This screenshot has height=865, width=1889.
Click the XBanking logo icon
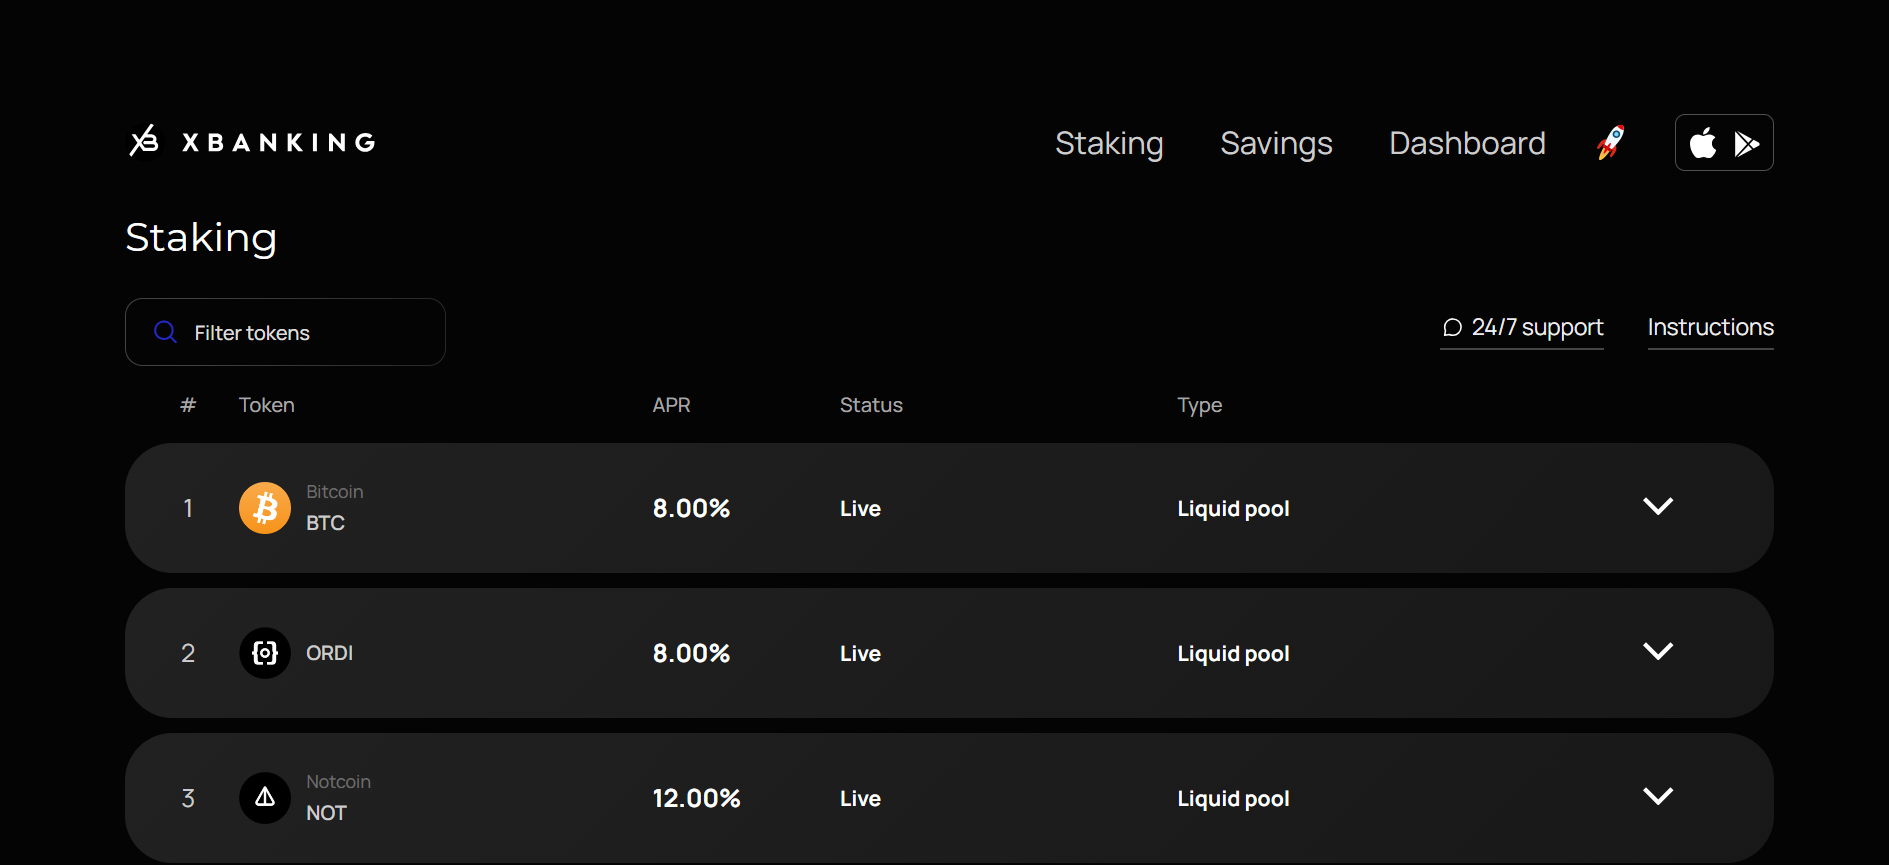144,141
